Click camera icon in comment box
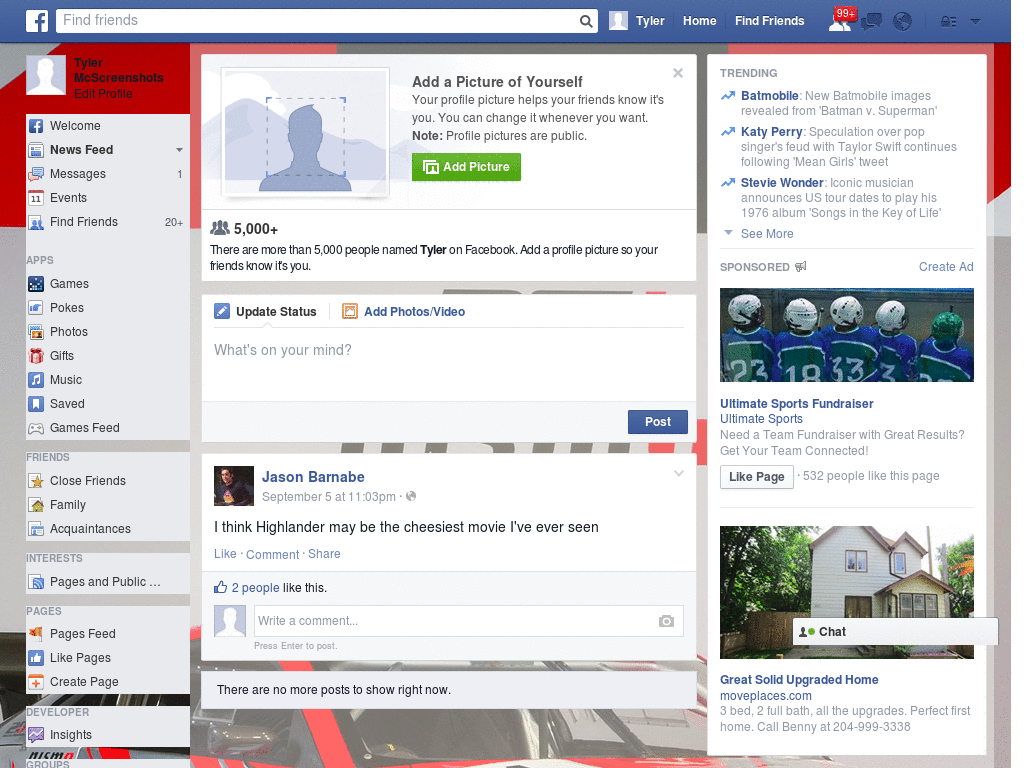The height and width of the screenshot is (768, 1024). pos(666,621)
